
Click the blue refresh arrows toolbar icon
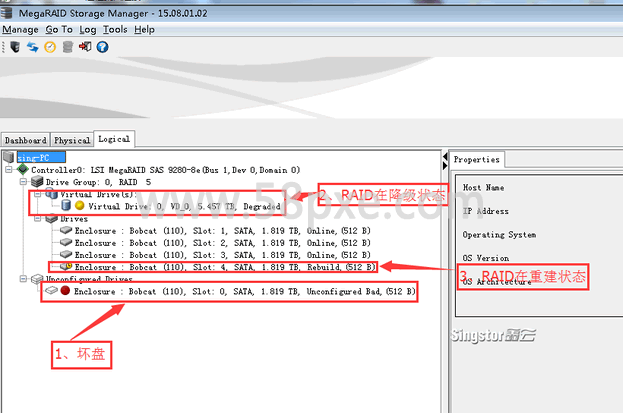pos(33,47)
